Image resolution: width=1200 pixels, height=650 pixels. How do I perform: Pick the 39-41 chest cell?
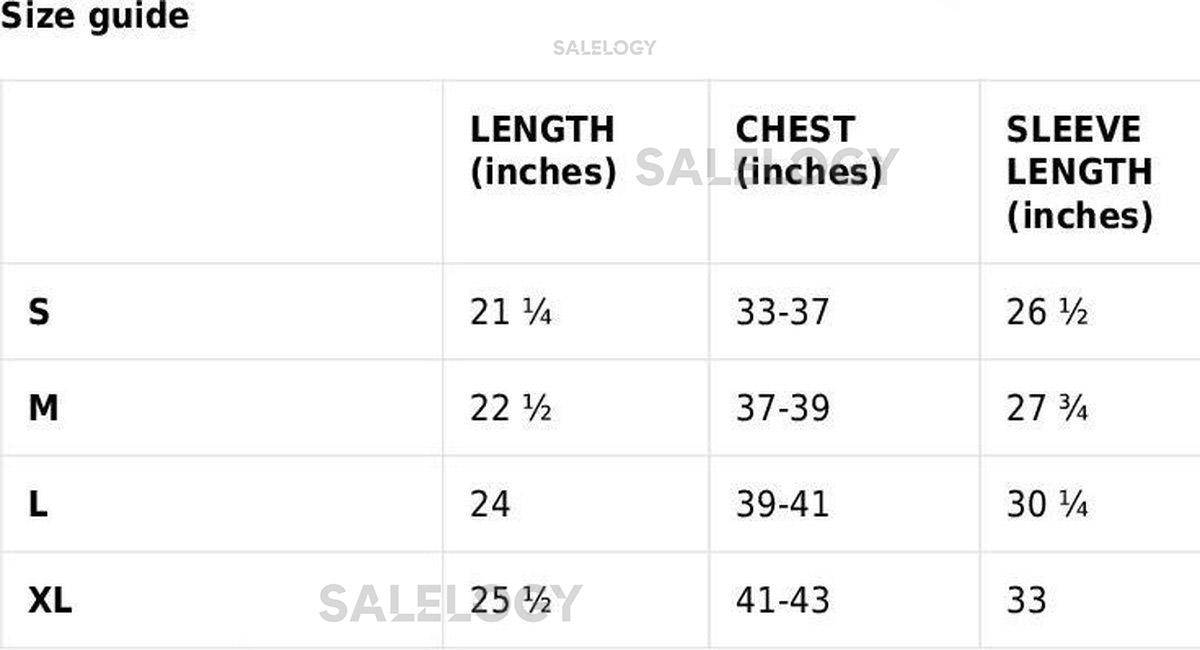pyautogui.click(x=782, y=504)
